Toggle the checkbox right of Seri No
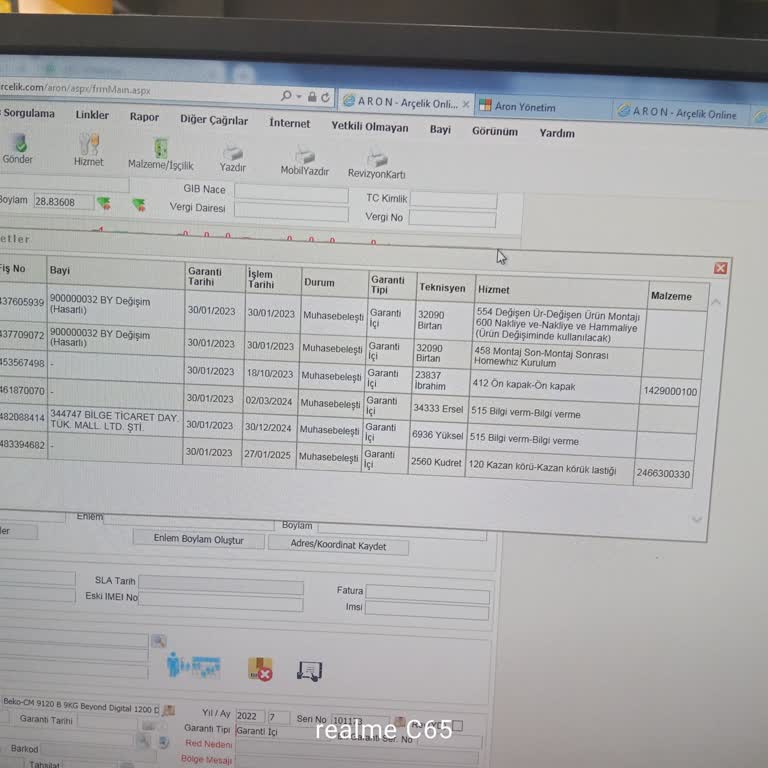Viewport: 768px width, 768px height. [x=457, y=725]
